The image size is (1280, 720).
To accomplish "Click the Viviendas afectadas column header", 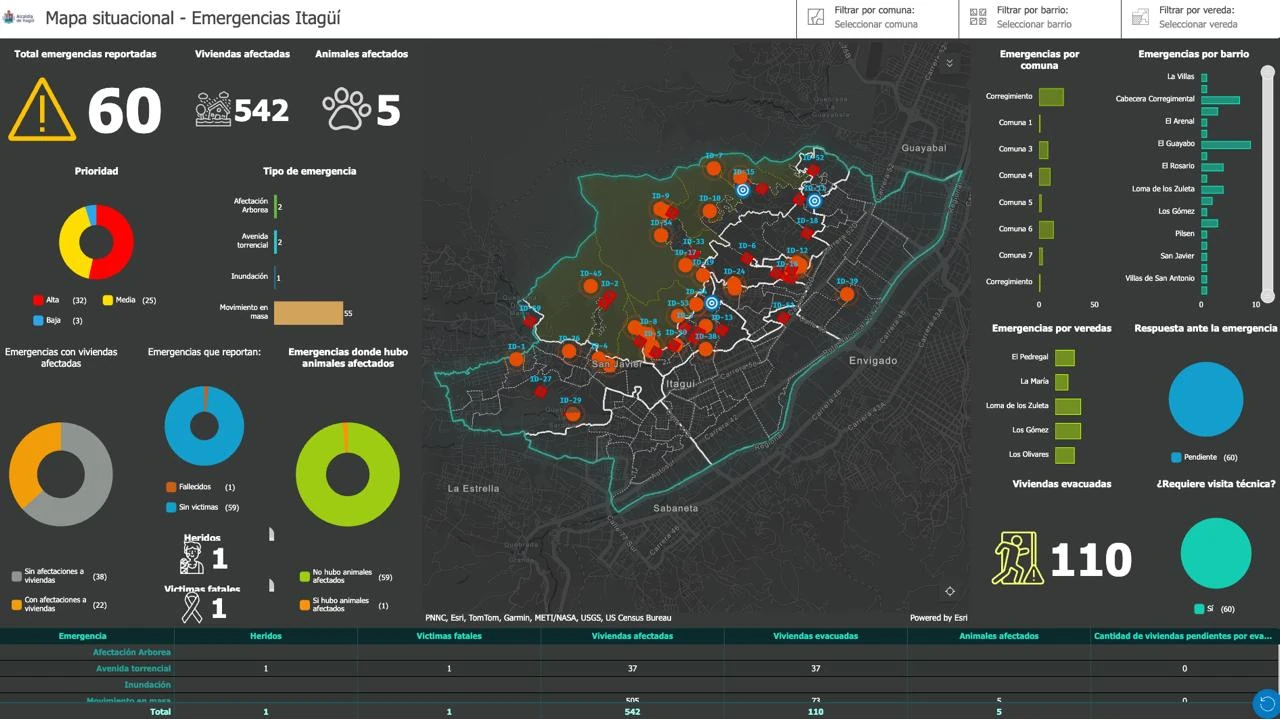I will [632, 636].
